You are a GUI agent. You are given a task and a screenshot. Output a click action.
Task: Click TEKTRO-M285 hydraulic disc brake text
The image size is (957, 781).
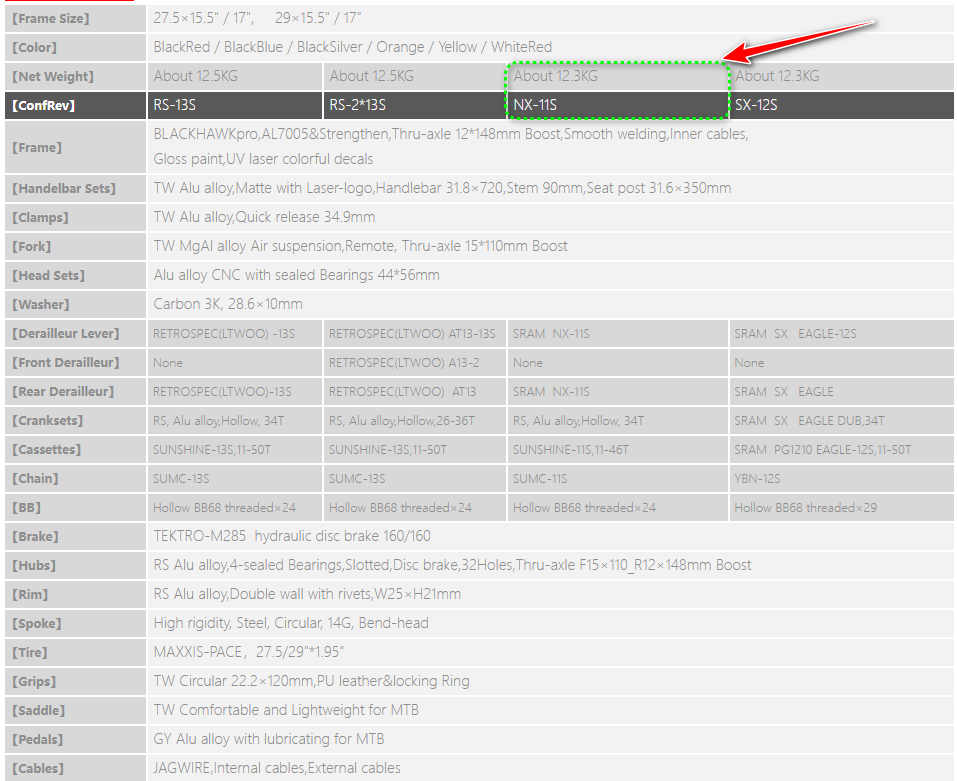[x=292, y=536]
